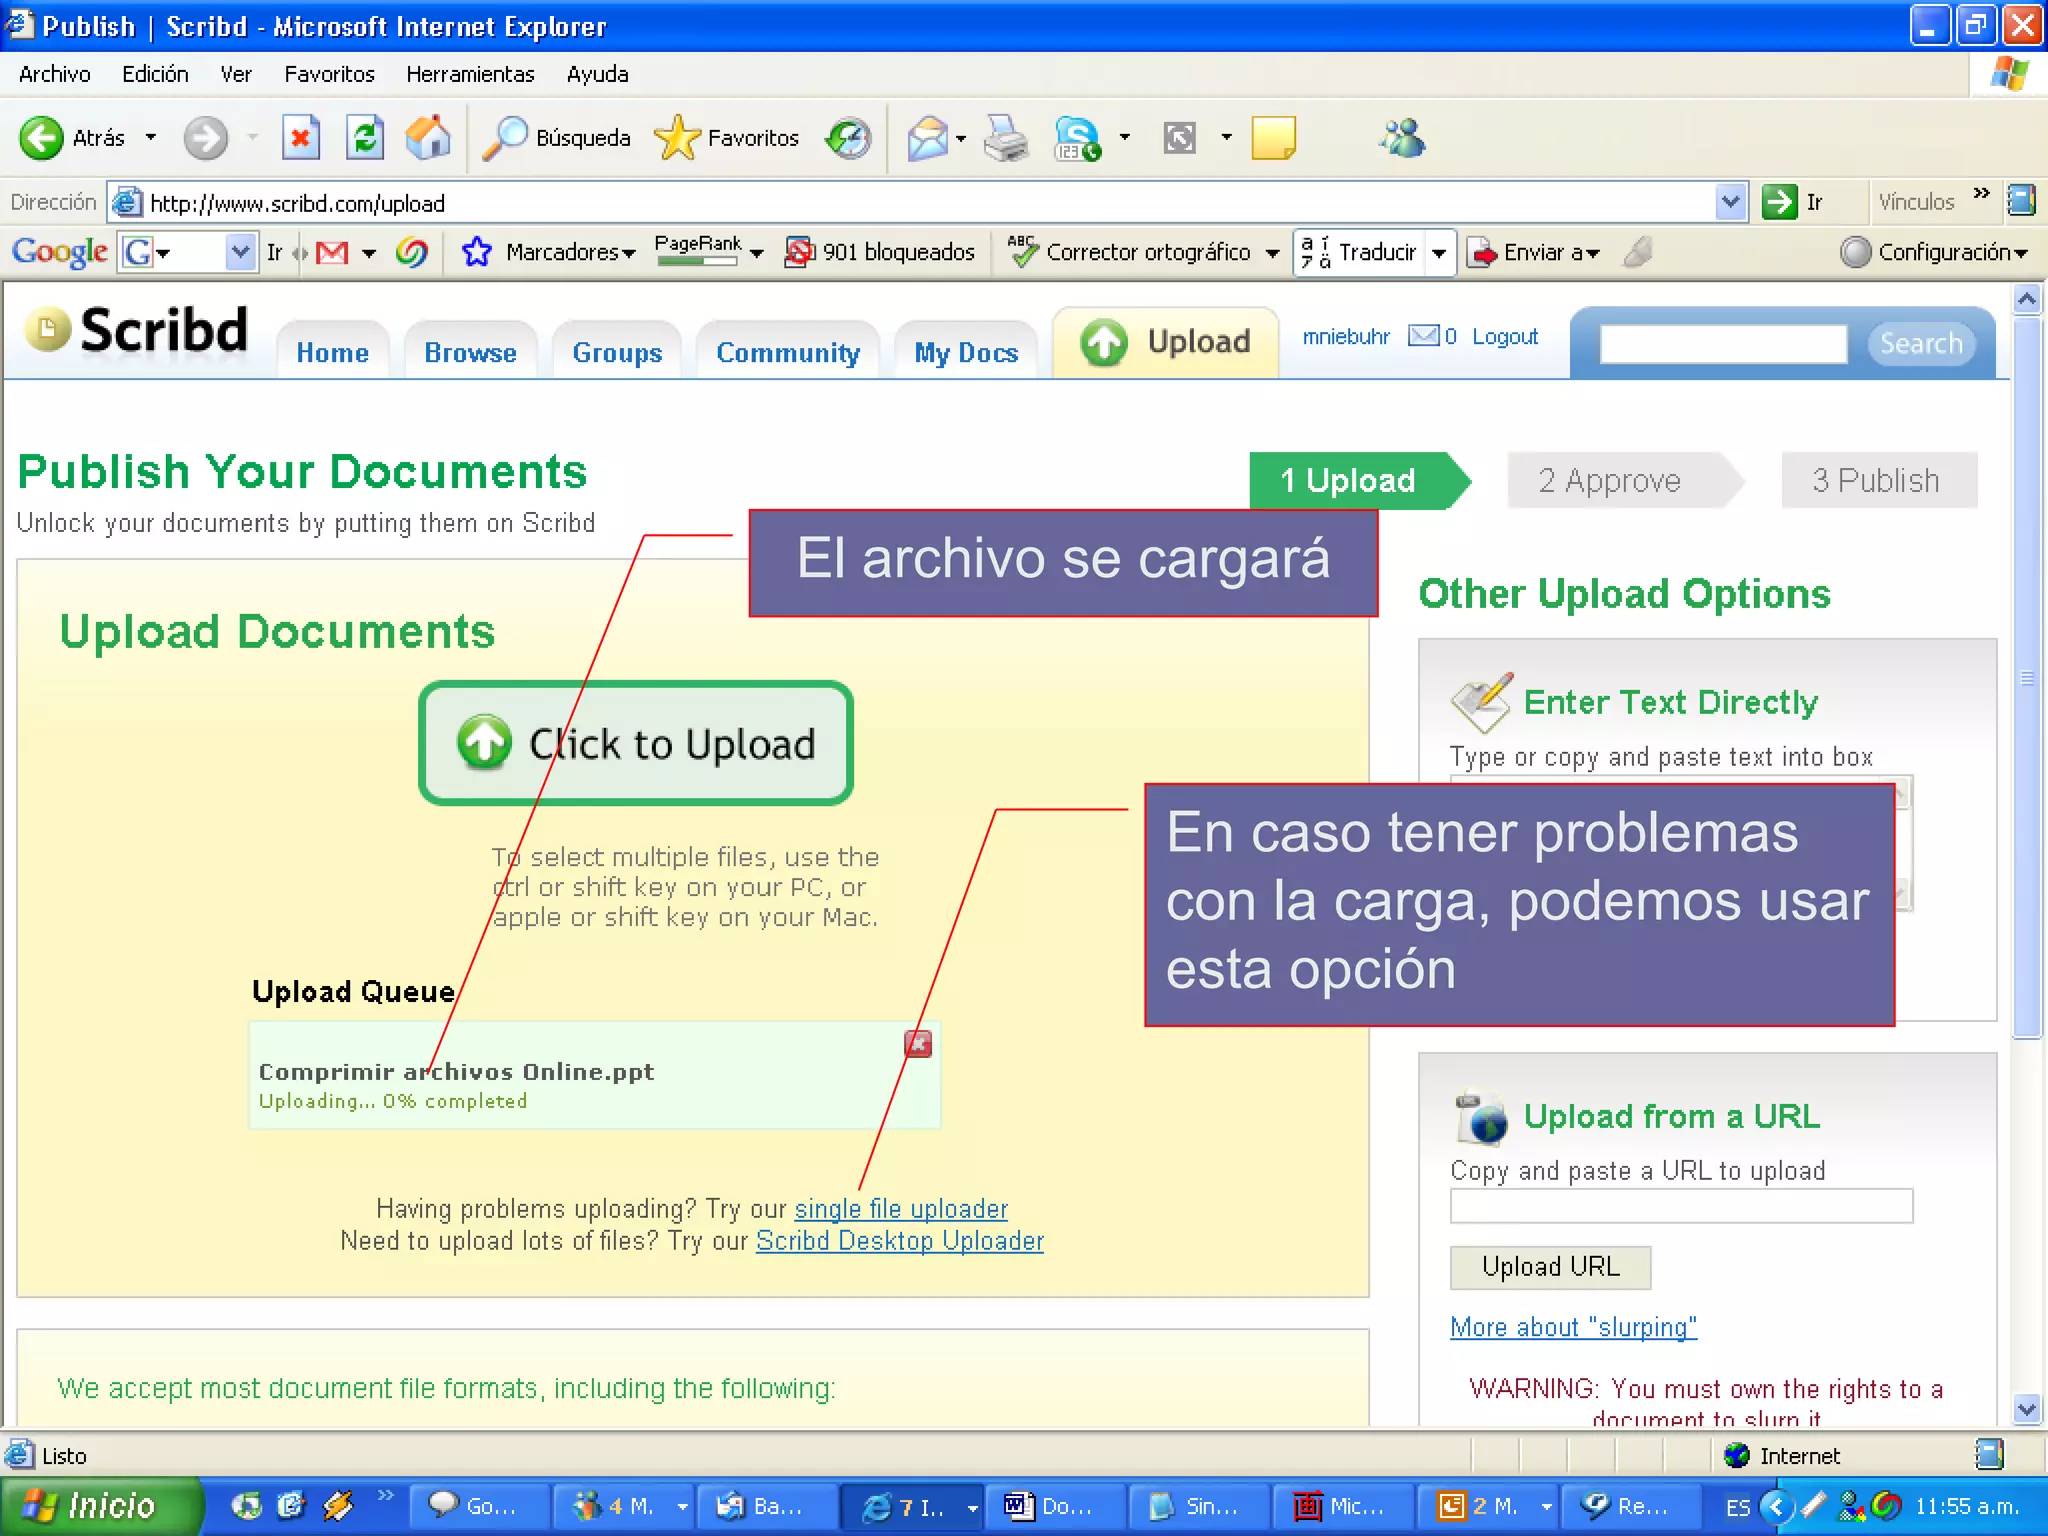
Task: Click the Marcadores blue star icon
Action: point(477,252)
